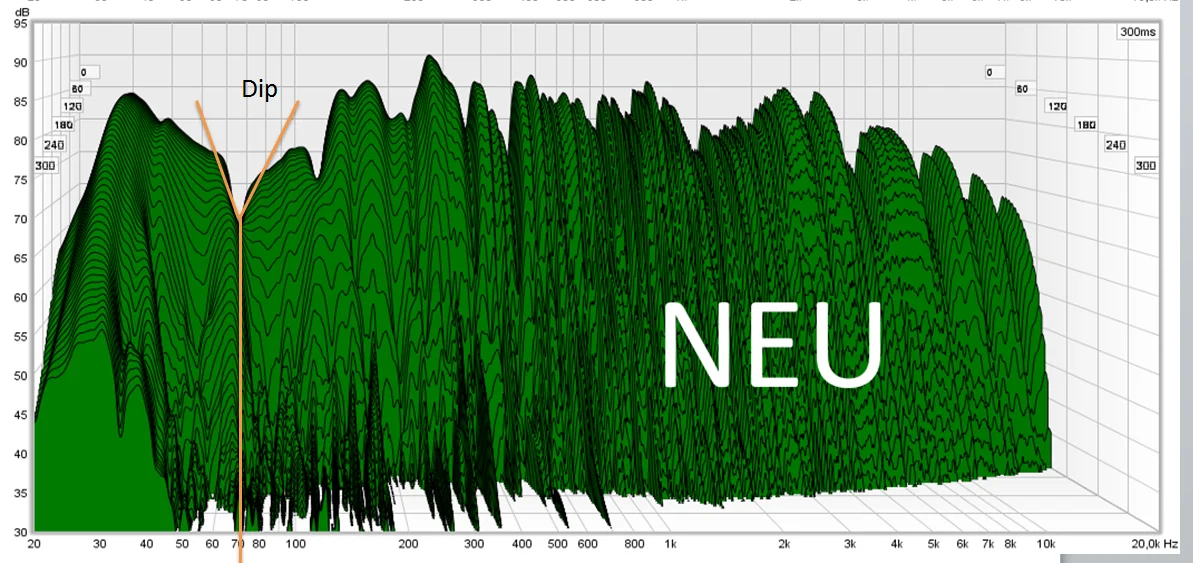Click the 8k frequency axis label

(1010, 544)
